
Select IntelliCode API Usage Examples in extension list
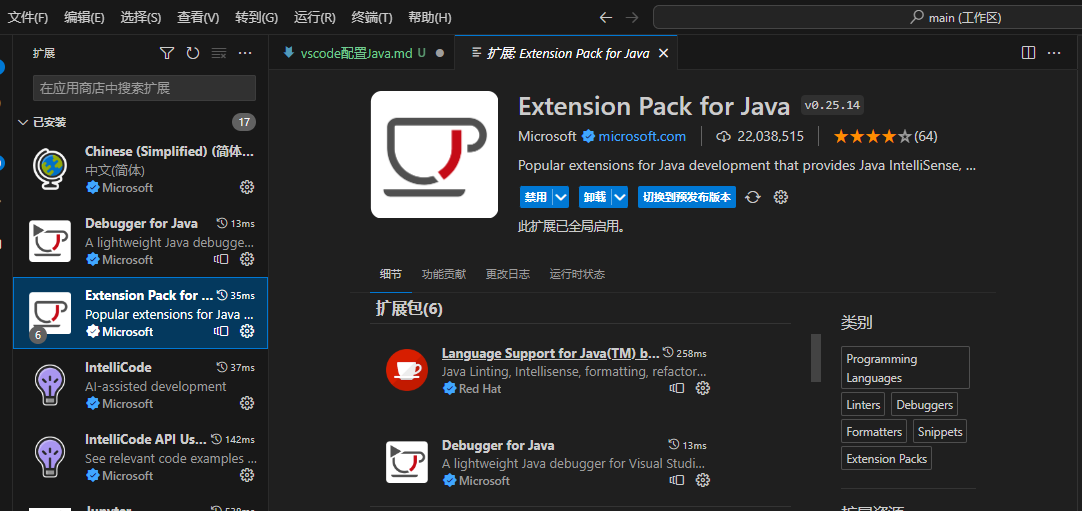(x=141, y=457)
